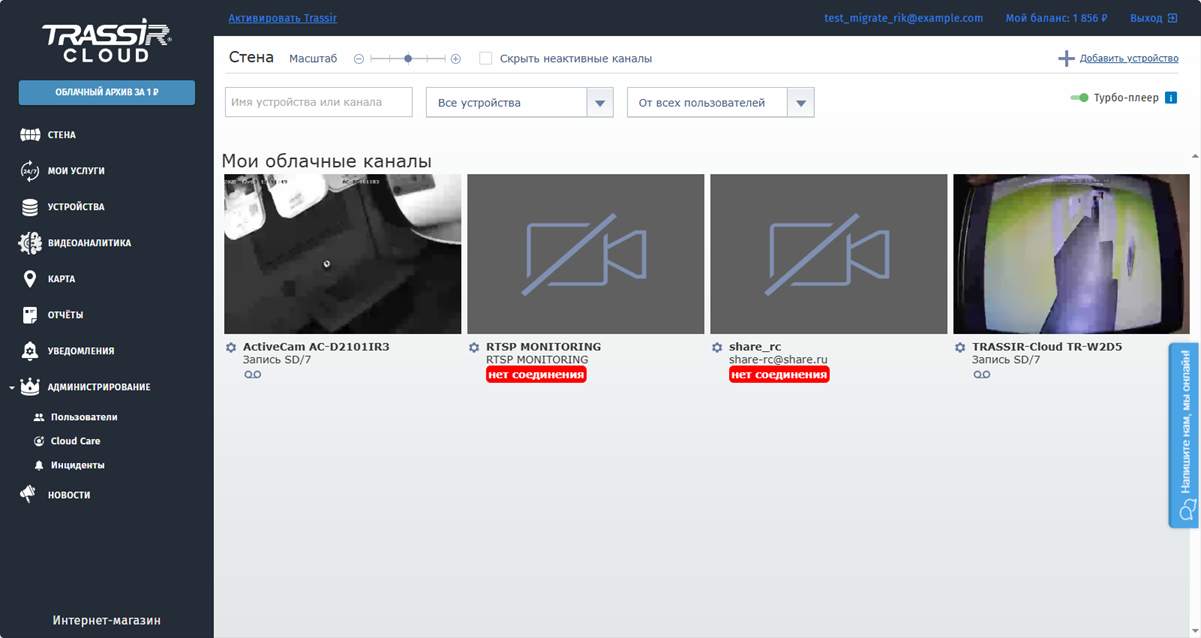Open Видеоаналитика in the sidebar
This screenshot has height=638, width=1201.
(x=89, y=243)
